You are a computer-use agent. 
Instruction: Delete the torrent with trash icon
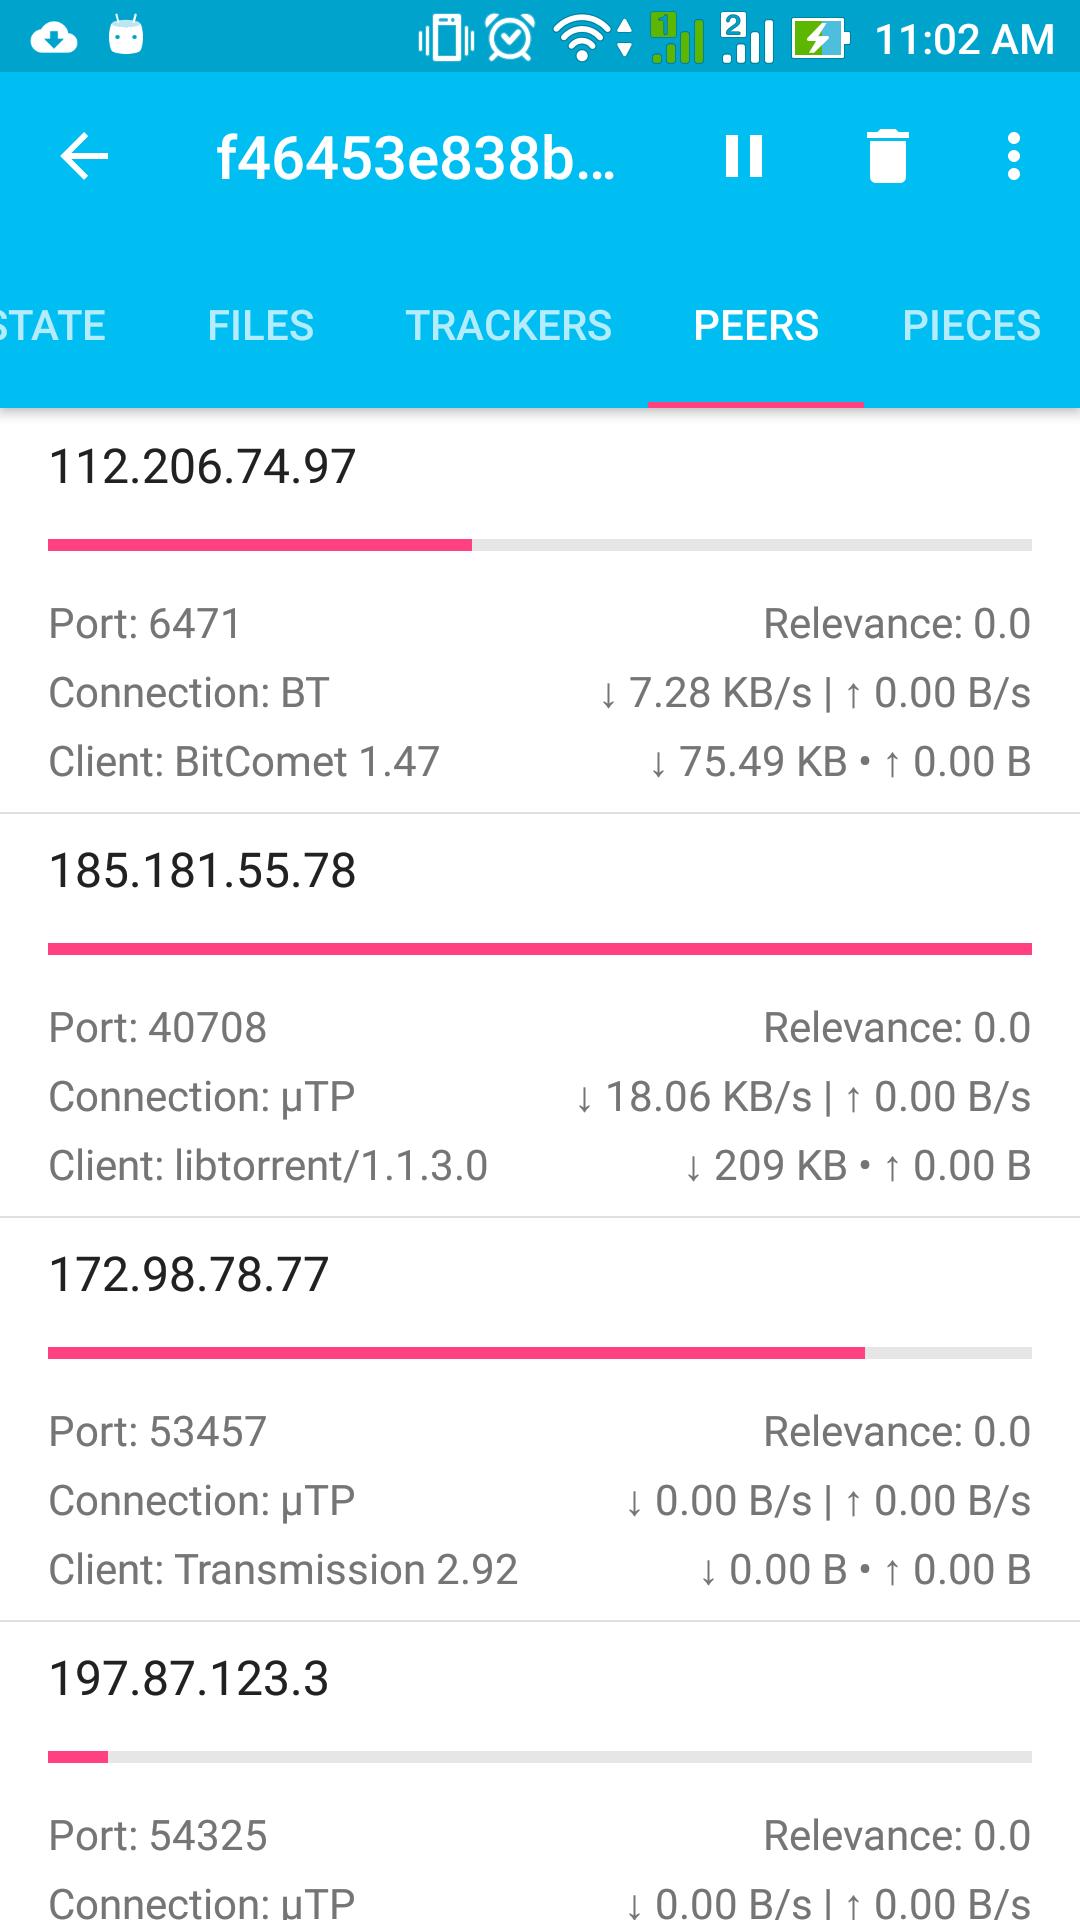(x=887, y=157)
